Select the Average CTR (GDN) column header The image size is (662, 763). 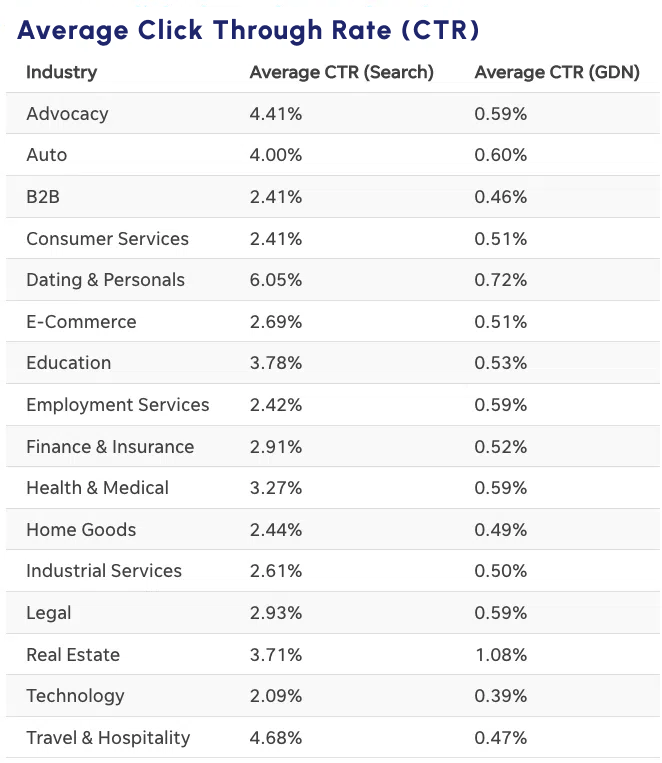(x=556, y=72)
